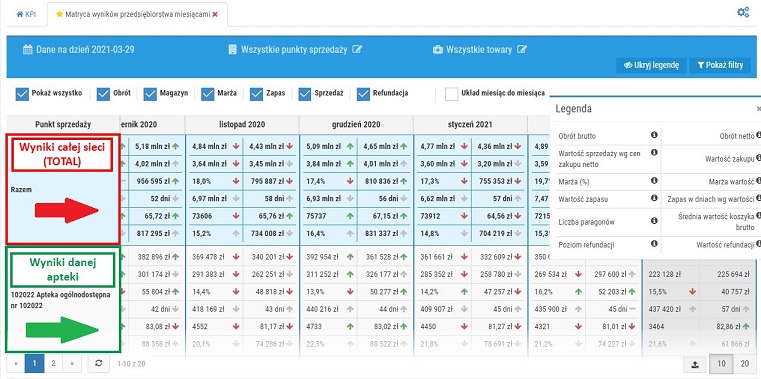Set page size to 20 rows
This screenshot has height=379, width=761.
744,363
